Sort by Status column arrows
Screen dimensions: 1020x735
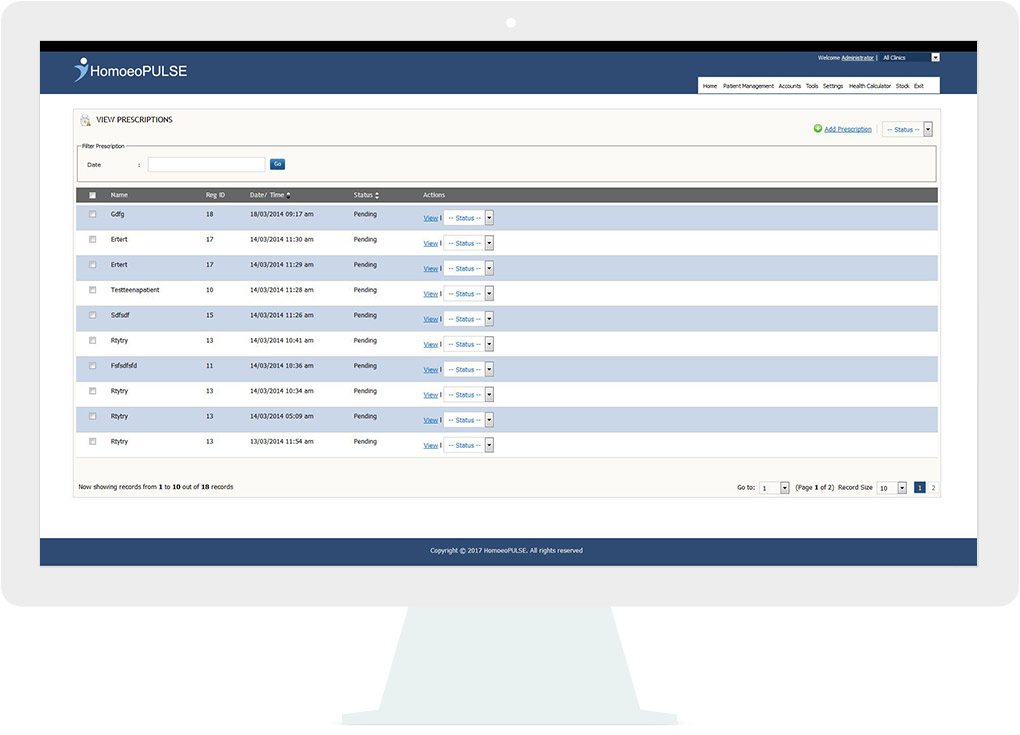[x=376, y=195]
